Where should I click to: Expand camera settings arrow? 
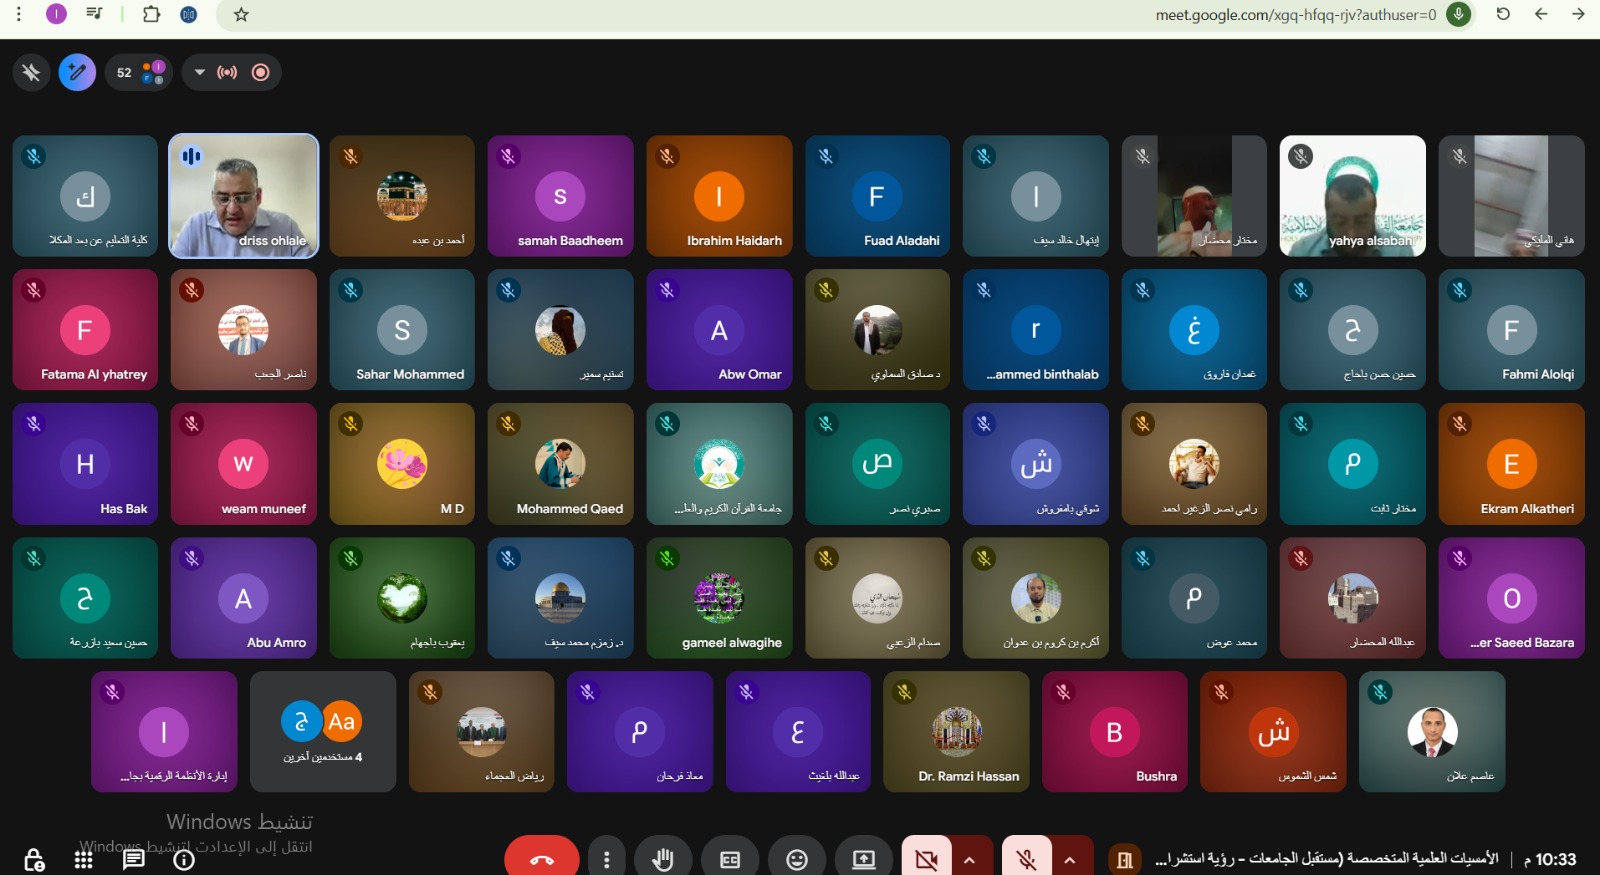click(x=969, y=859)
